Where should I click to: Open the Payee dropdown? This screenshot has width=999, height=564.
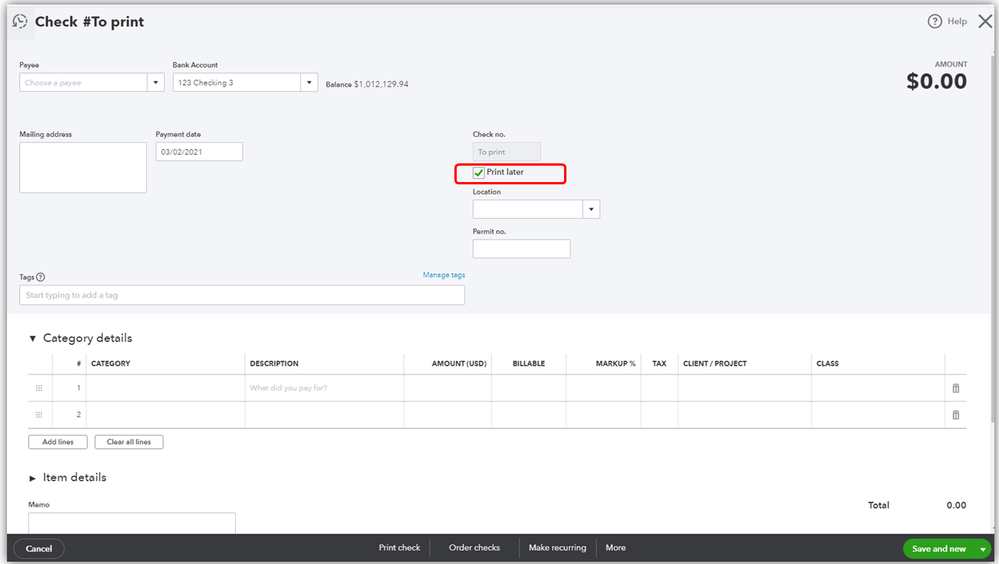point(156,83)
